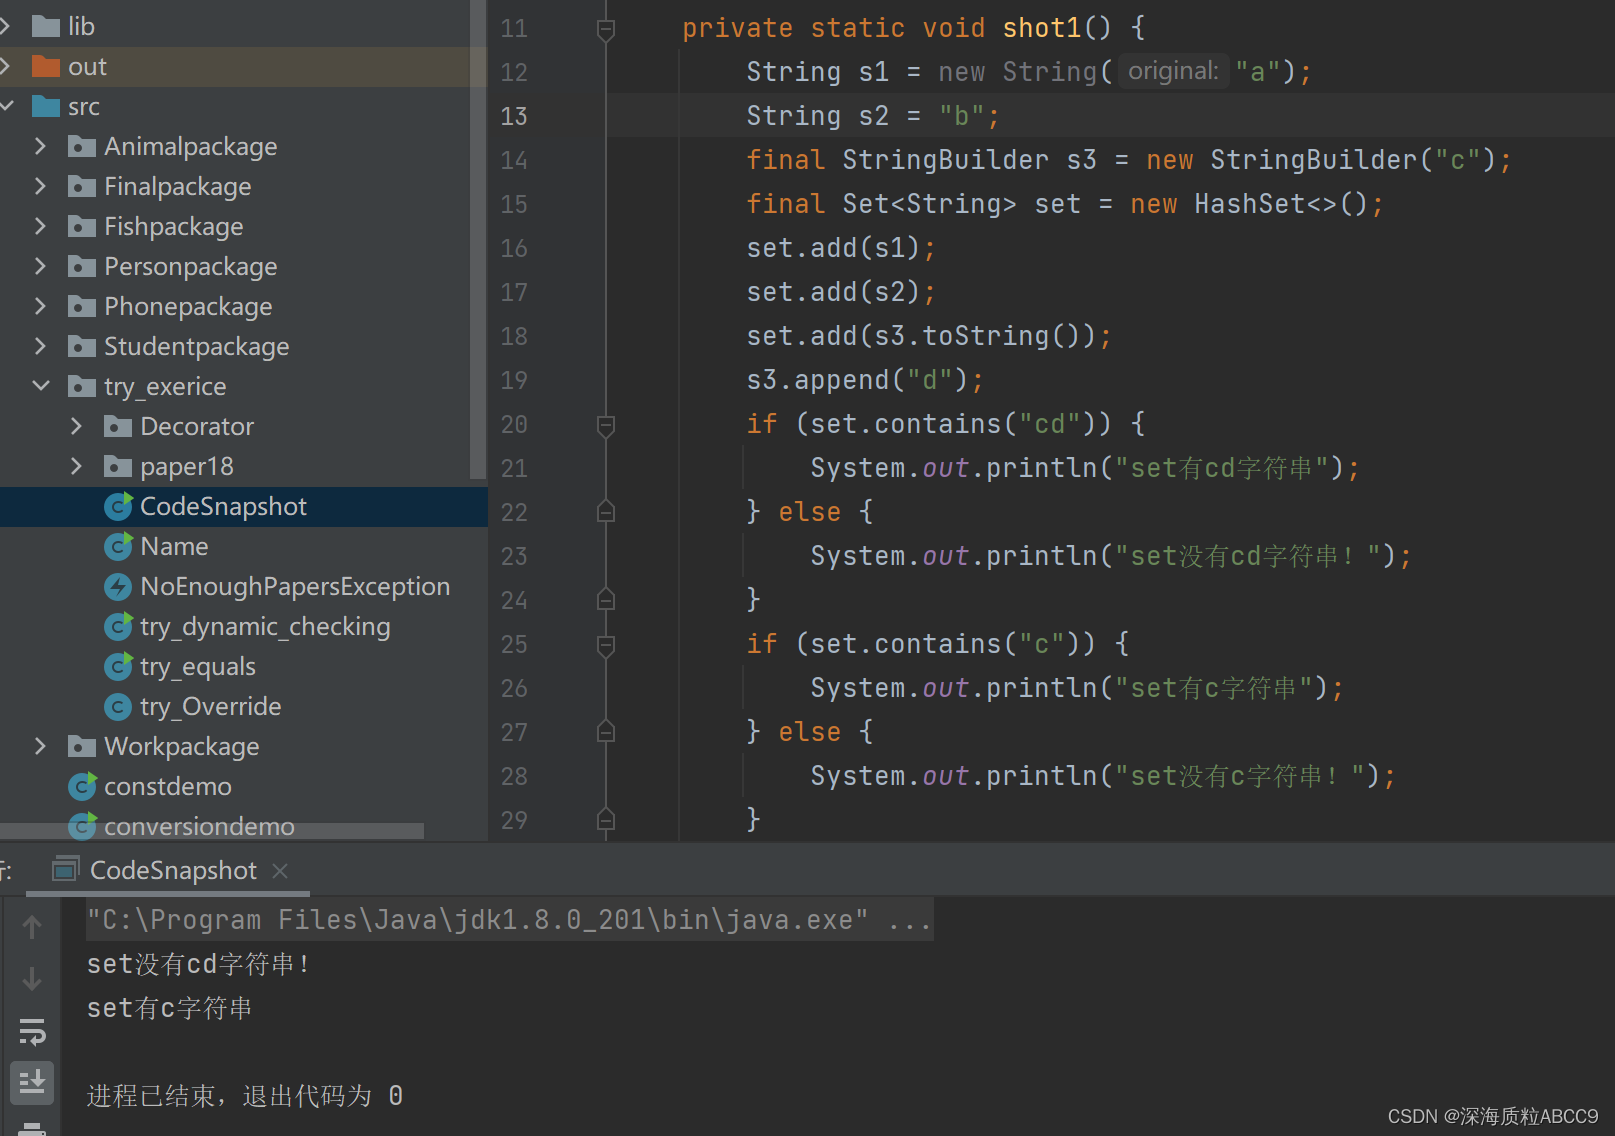This screenshot has height=1136, width=1615.
Task: Toggle scroll to end of console
Action: coord(32,1082)
